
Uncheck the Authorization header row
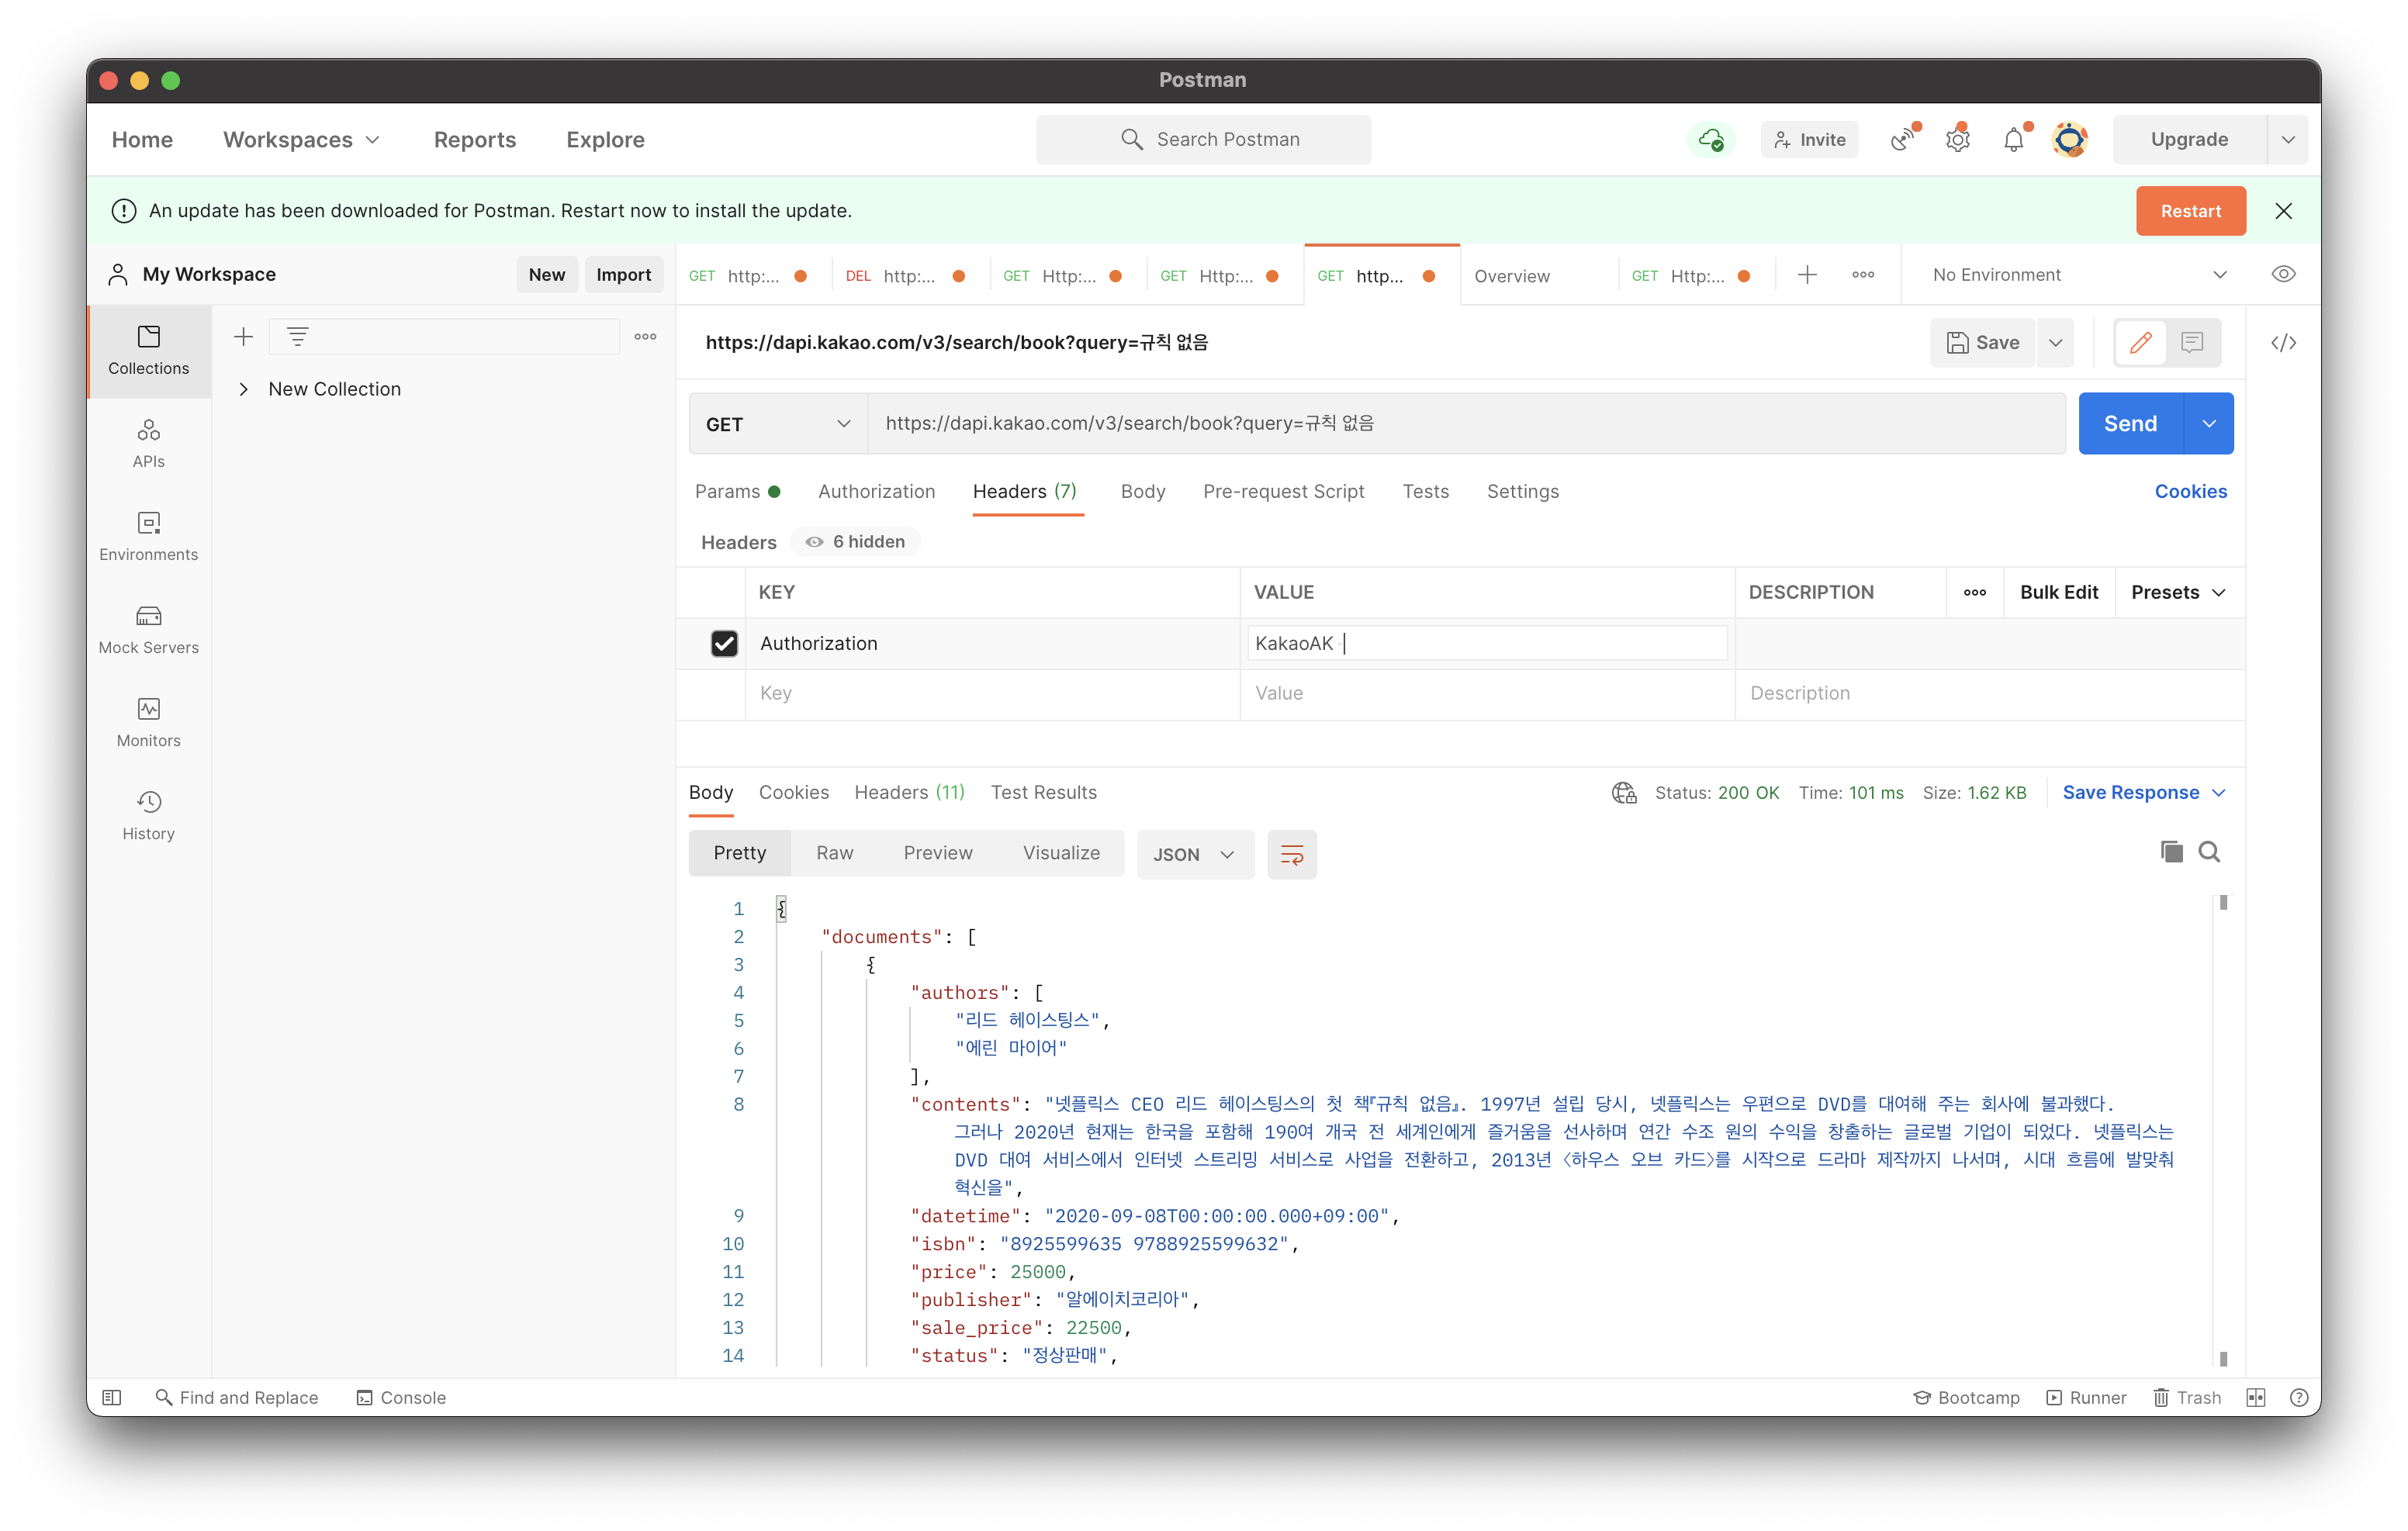tap(724, 643)
